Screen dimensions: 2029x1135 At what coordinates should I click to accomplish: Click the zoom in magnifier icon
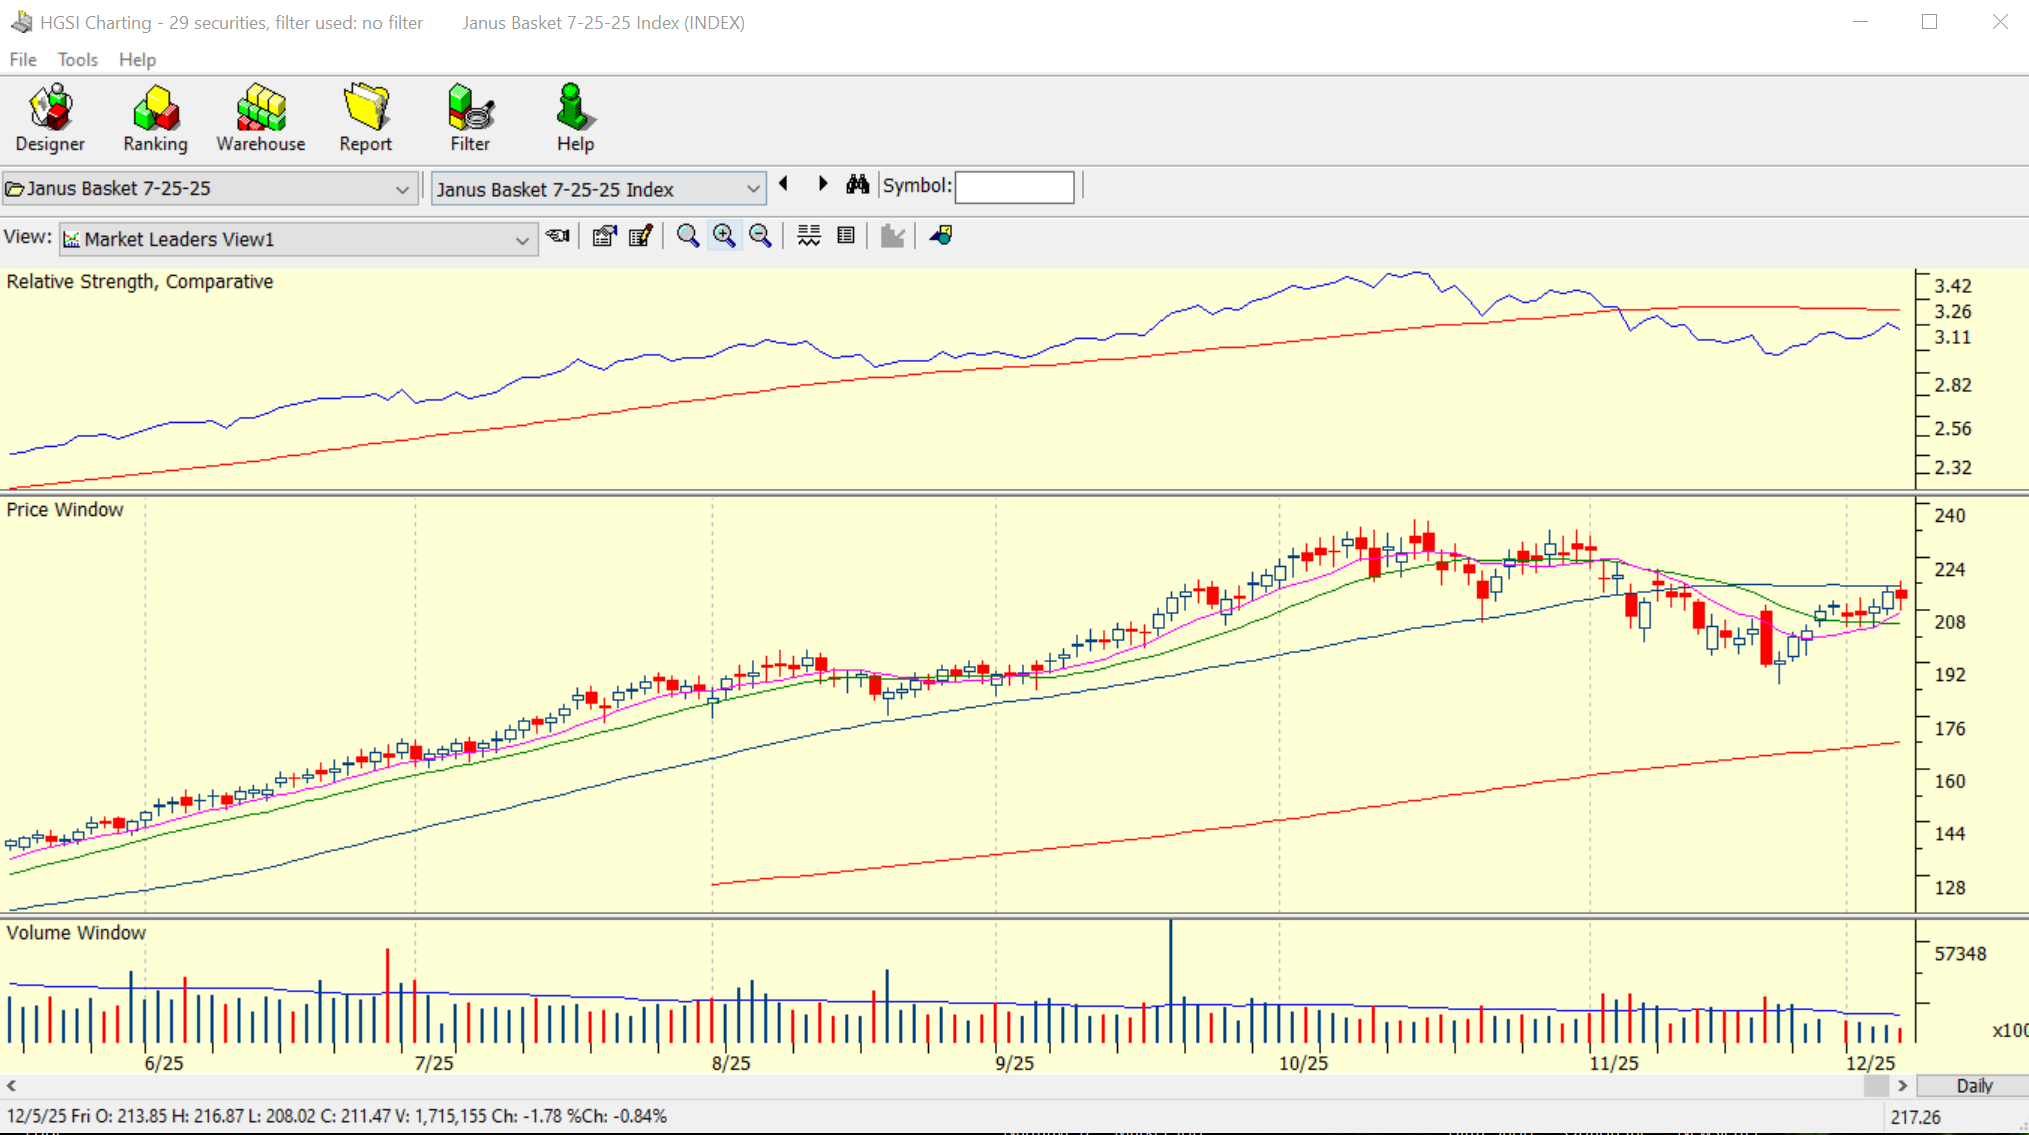pyautogui.click(x=724, y=236)
